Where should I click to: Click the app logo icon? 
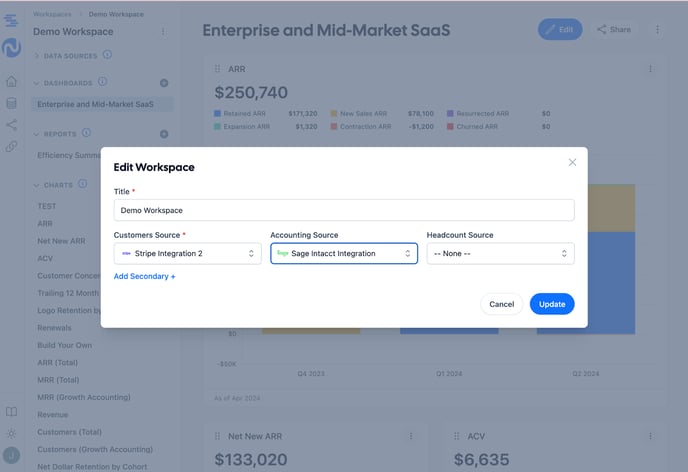coord(11,47)
